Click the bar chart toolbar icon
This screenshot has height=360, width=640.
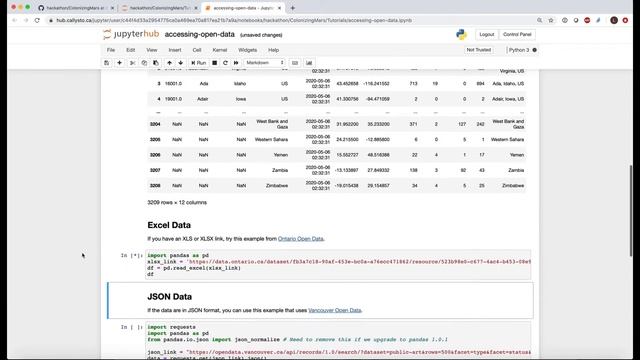tap(309, 63)
